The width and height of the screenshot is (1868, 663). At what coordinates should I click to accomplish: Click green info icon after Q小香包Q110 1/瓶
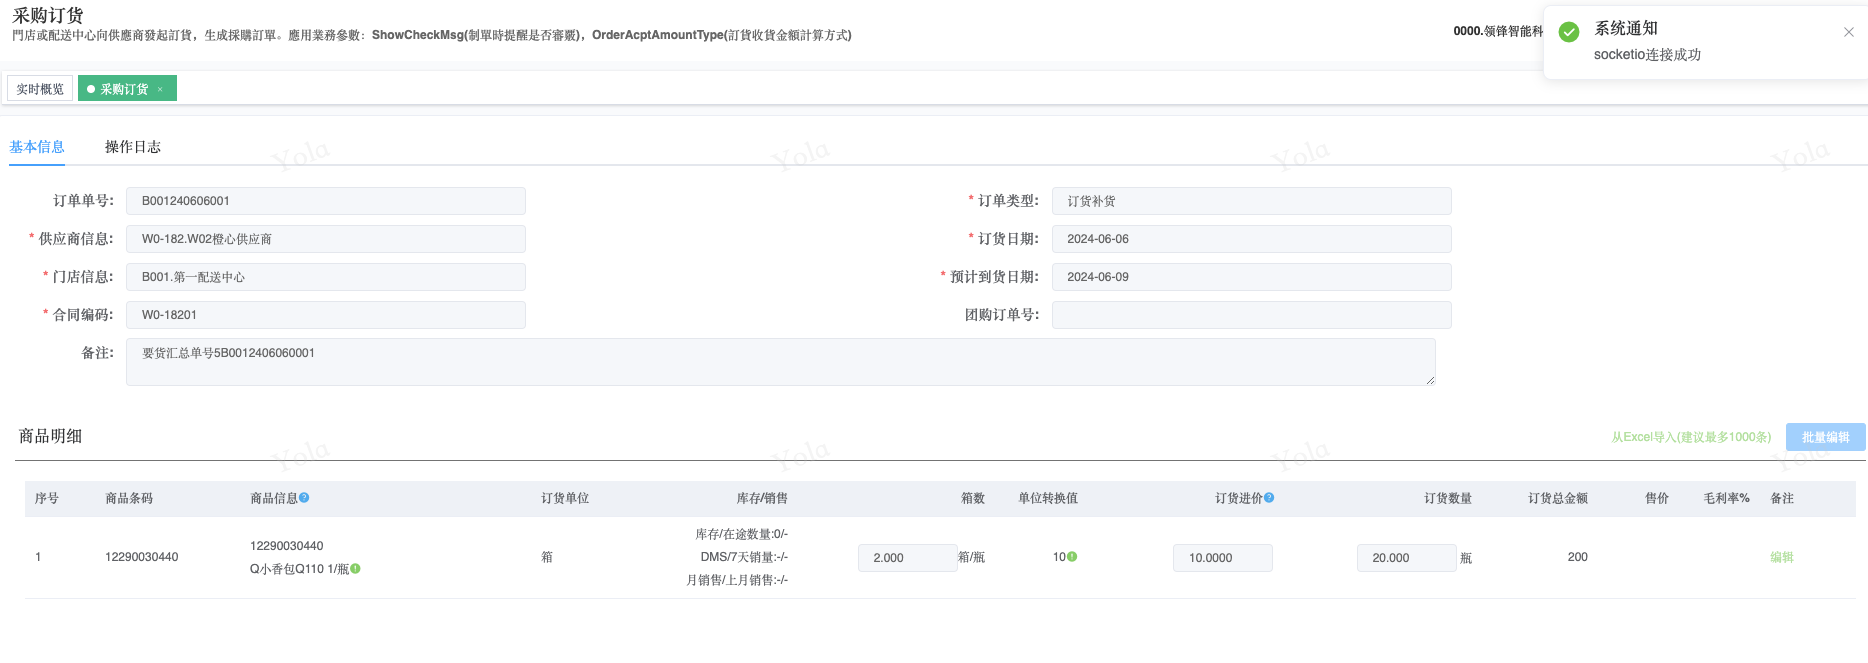(x=355, y=569)
